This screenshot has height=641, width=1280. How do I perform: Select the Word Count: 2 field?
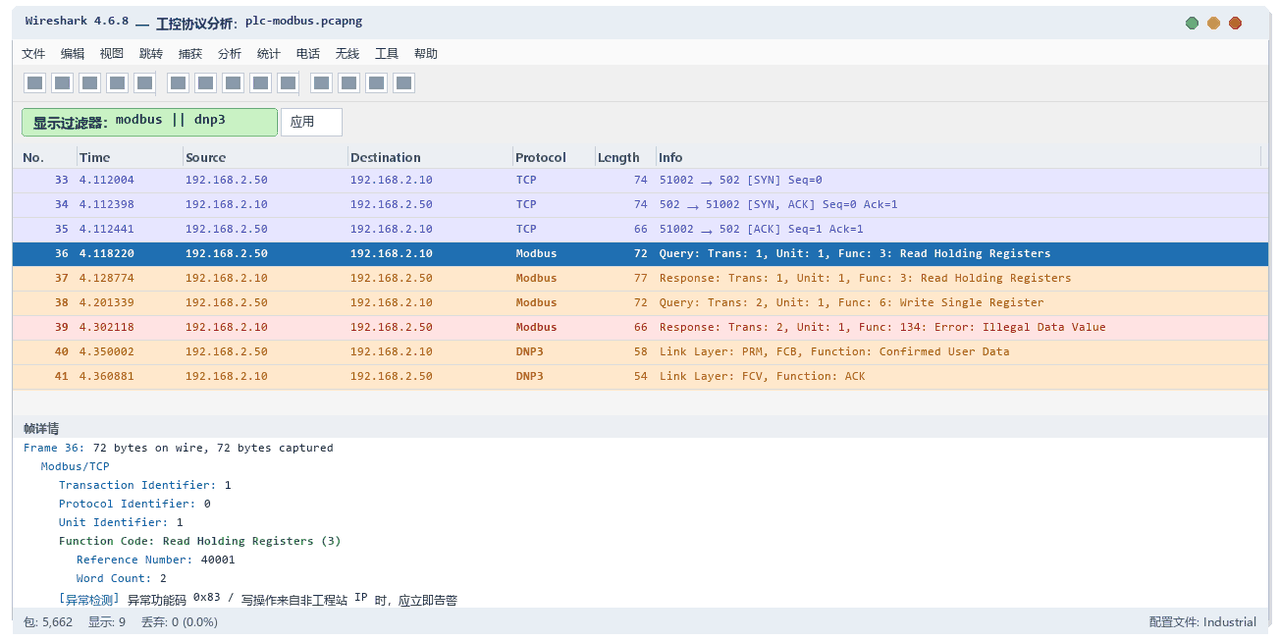click(x=121, y=578)
